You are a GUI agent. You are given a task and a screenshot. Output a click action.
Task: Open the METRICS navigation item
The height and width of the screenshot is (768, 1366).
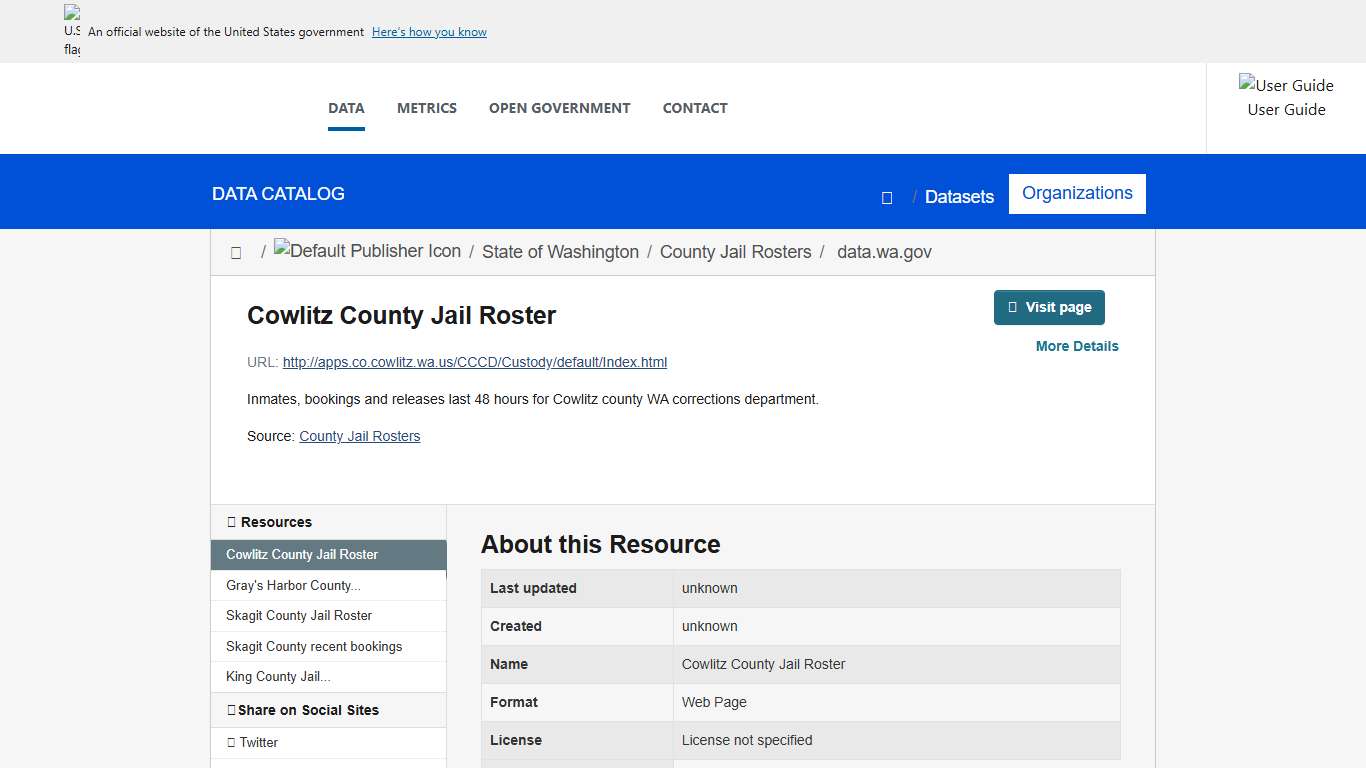click(x=427, y=108)
